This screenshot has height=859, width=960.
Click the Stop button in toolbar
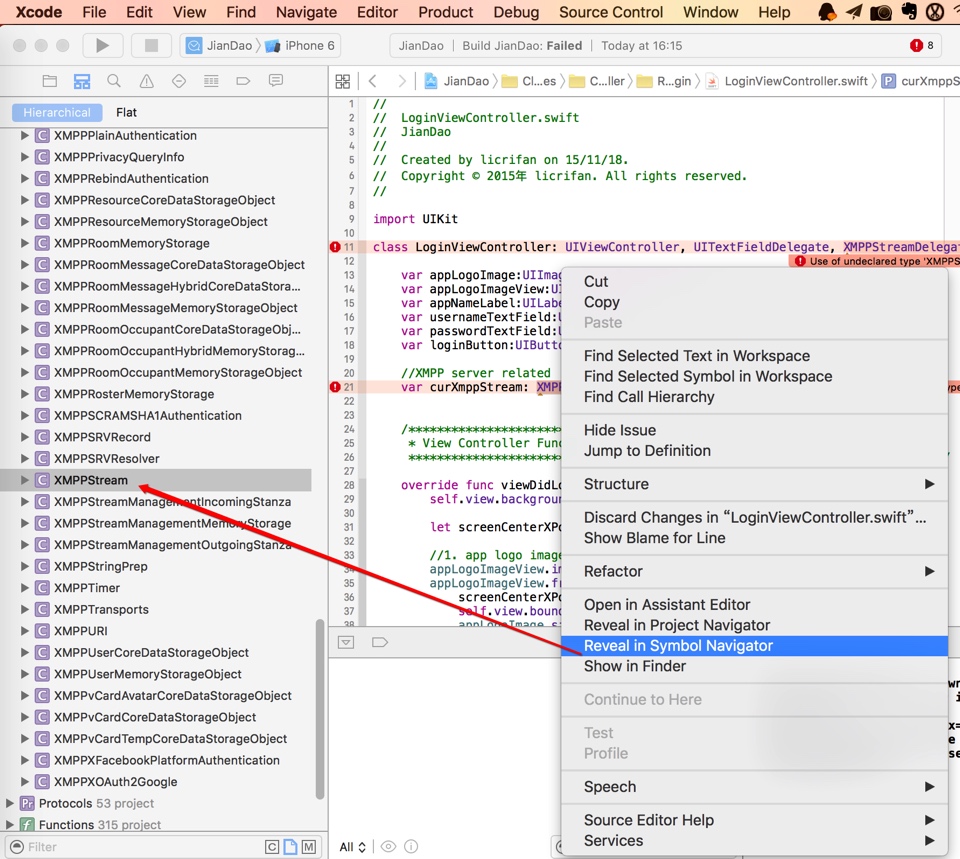(151, 45)
